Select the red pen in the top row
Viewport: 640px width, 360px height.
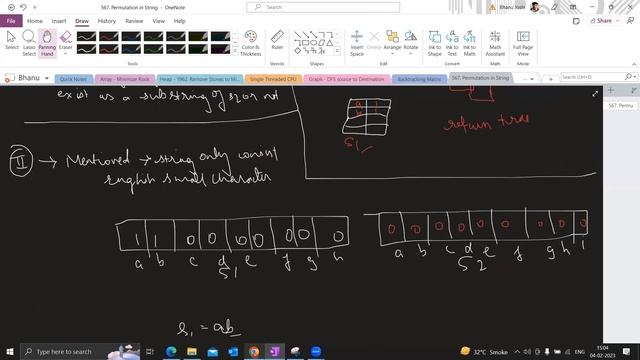109,36
